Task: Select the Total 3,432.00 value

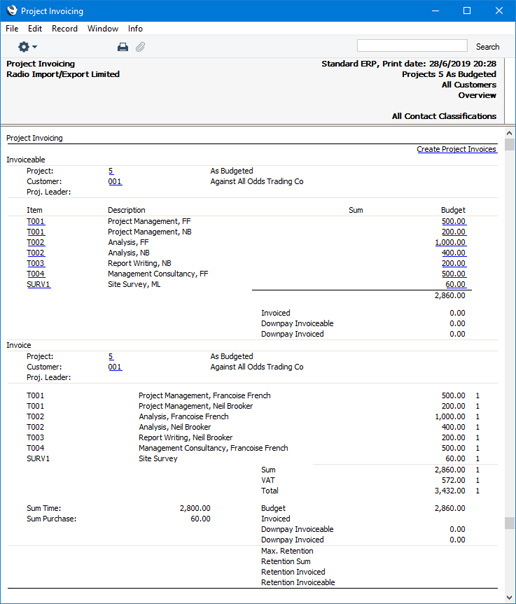Action: tap(450, 491)
